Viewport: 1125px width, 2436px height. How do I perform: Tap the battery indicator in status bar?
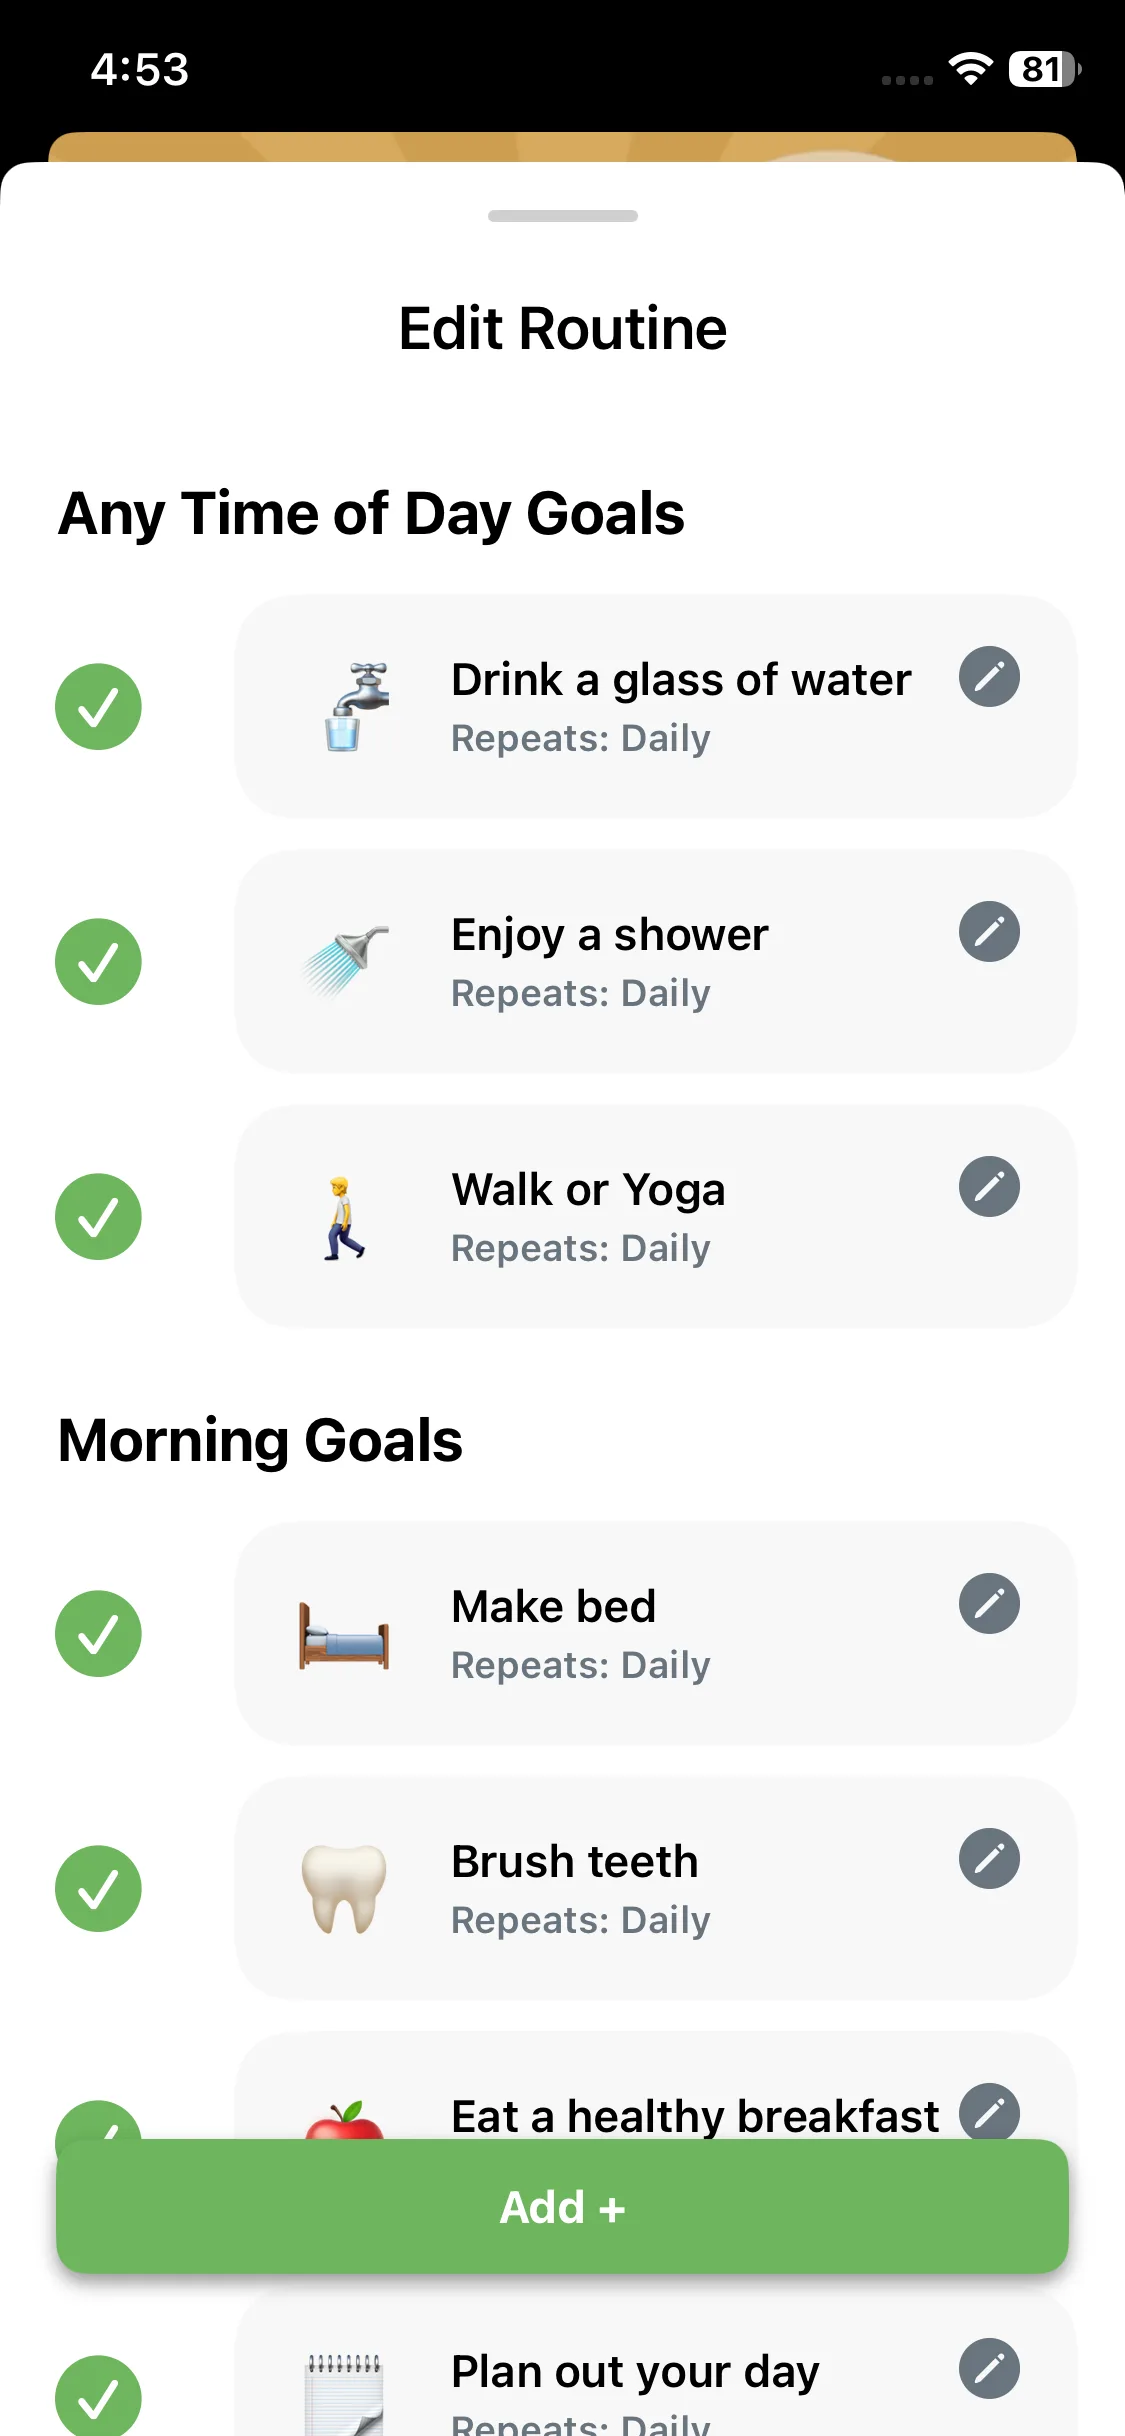1044,69
